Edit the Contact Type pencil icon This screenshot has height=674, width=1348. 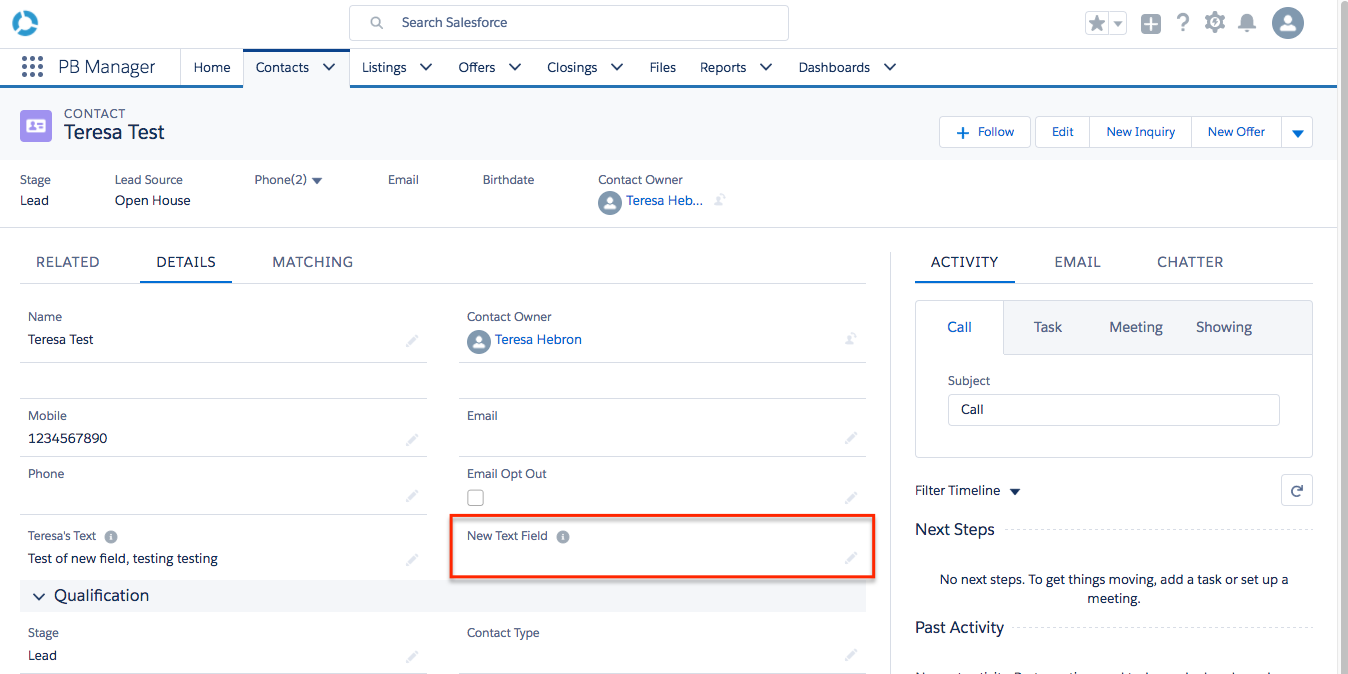(x=851, y=655)
